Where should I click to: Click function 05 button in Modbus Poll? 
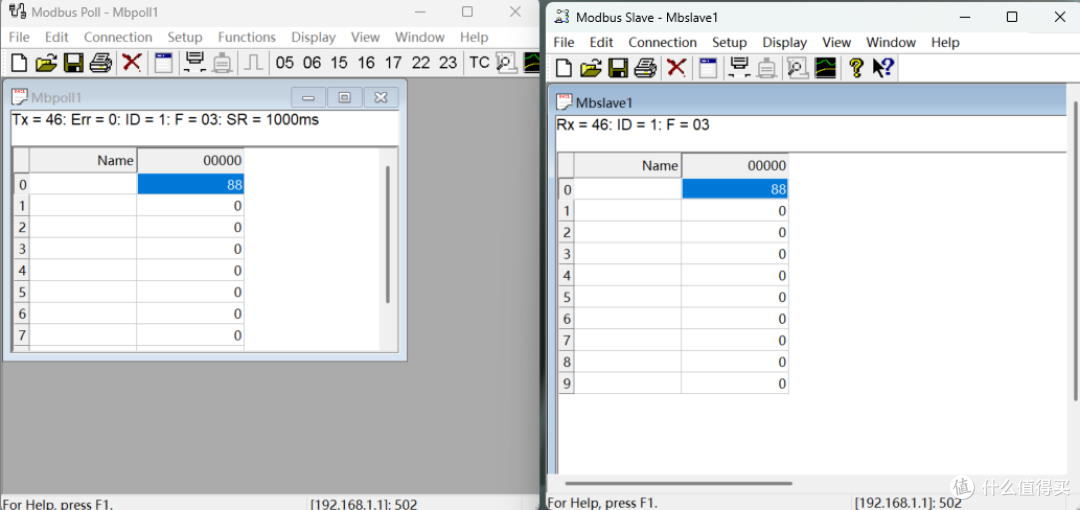(x=284, y=63)
